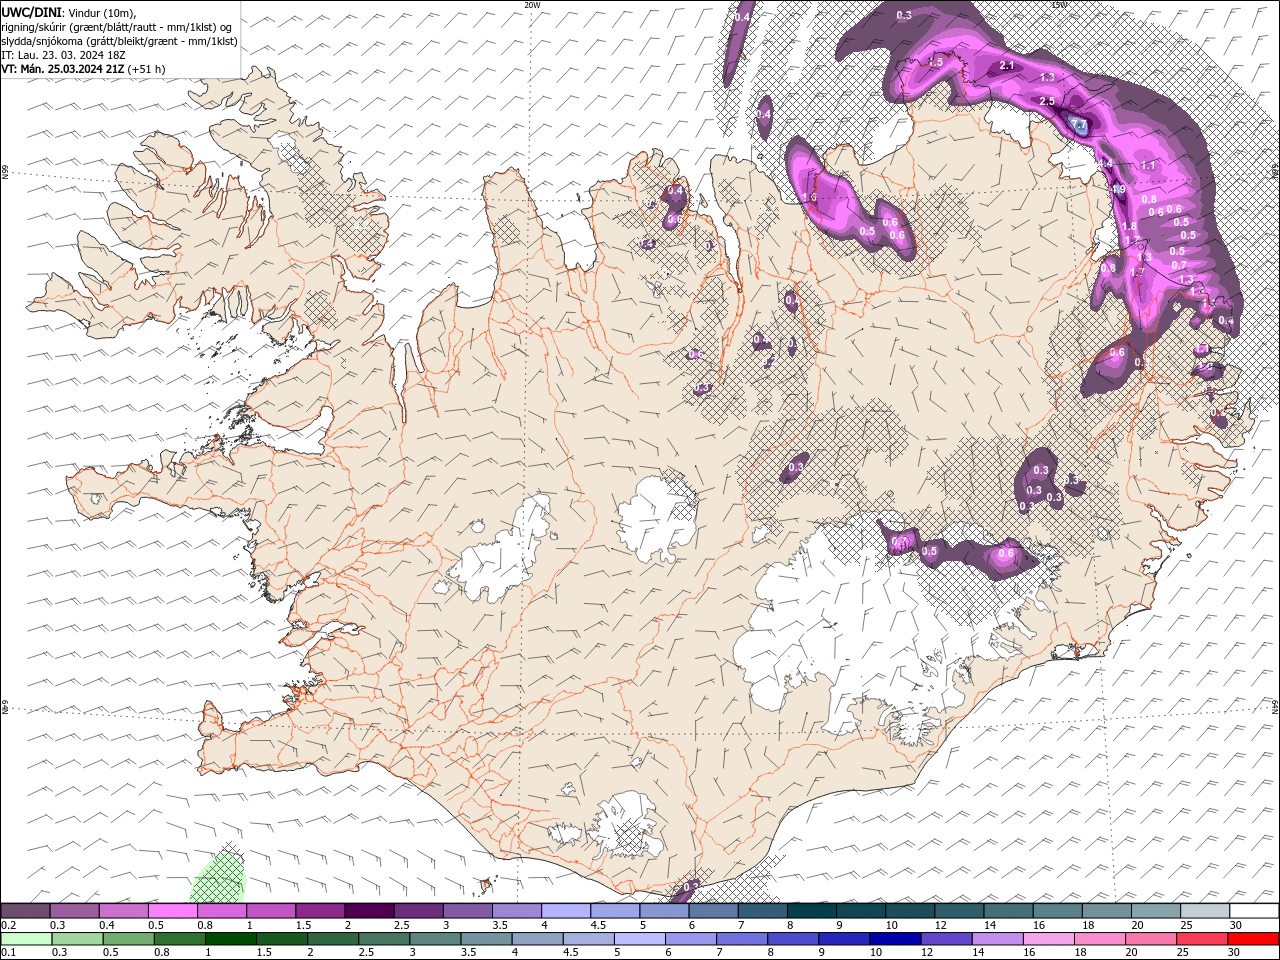Select the lower legend swatch labeled 25
This screenshot has width=1280, height=960.
click(1202, 939)
